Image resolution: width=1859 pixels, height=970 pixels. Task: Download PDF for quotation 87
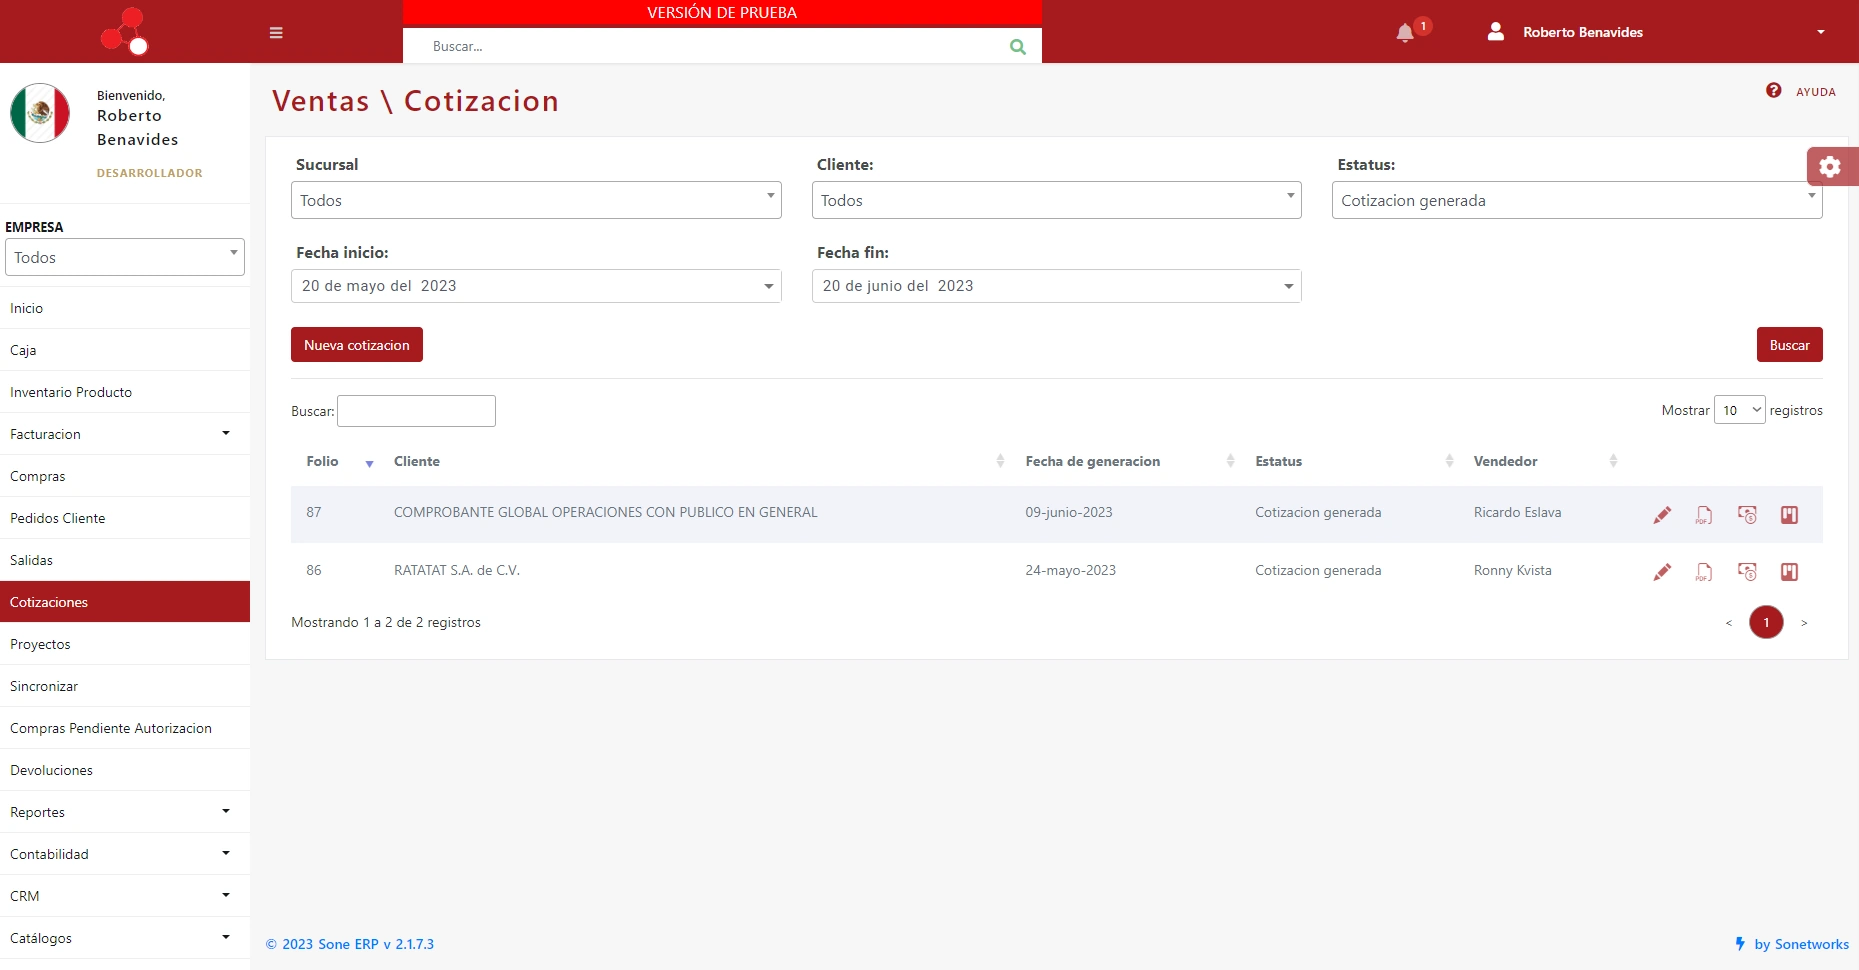[1704, 515]
